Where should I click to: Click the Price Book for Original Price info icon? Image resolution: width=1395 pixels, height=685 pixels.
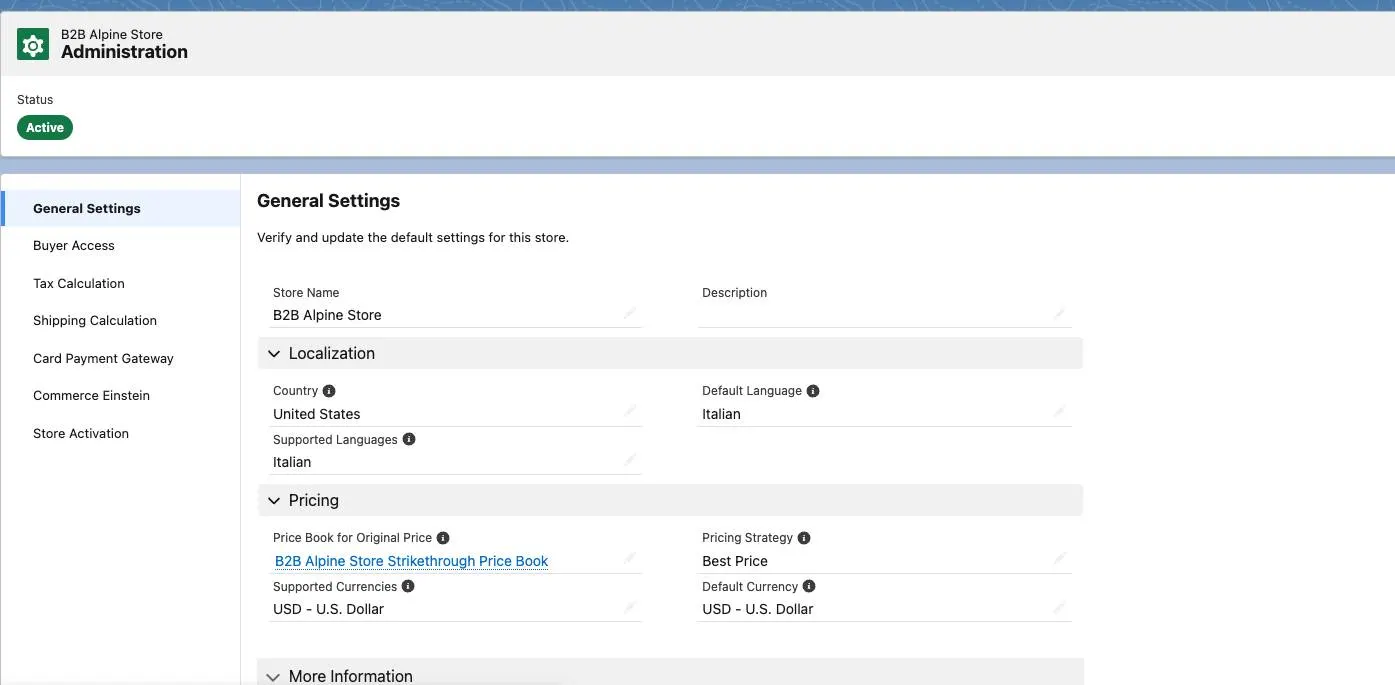tap(443, 538)
